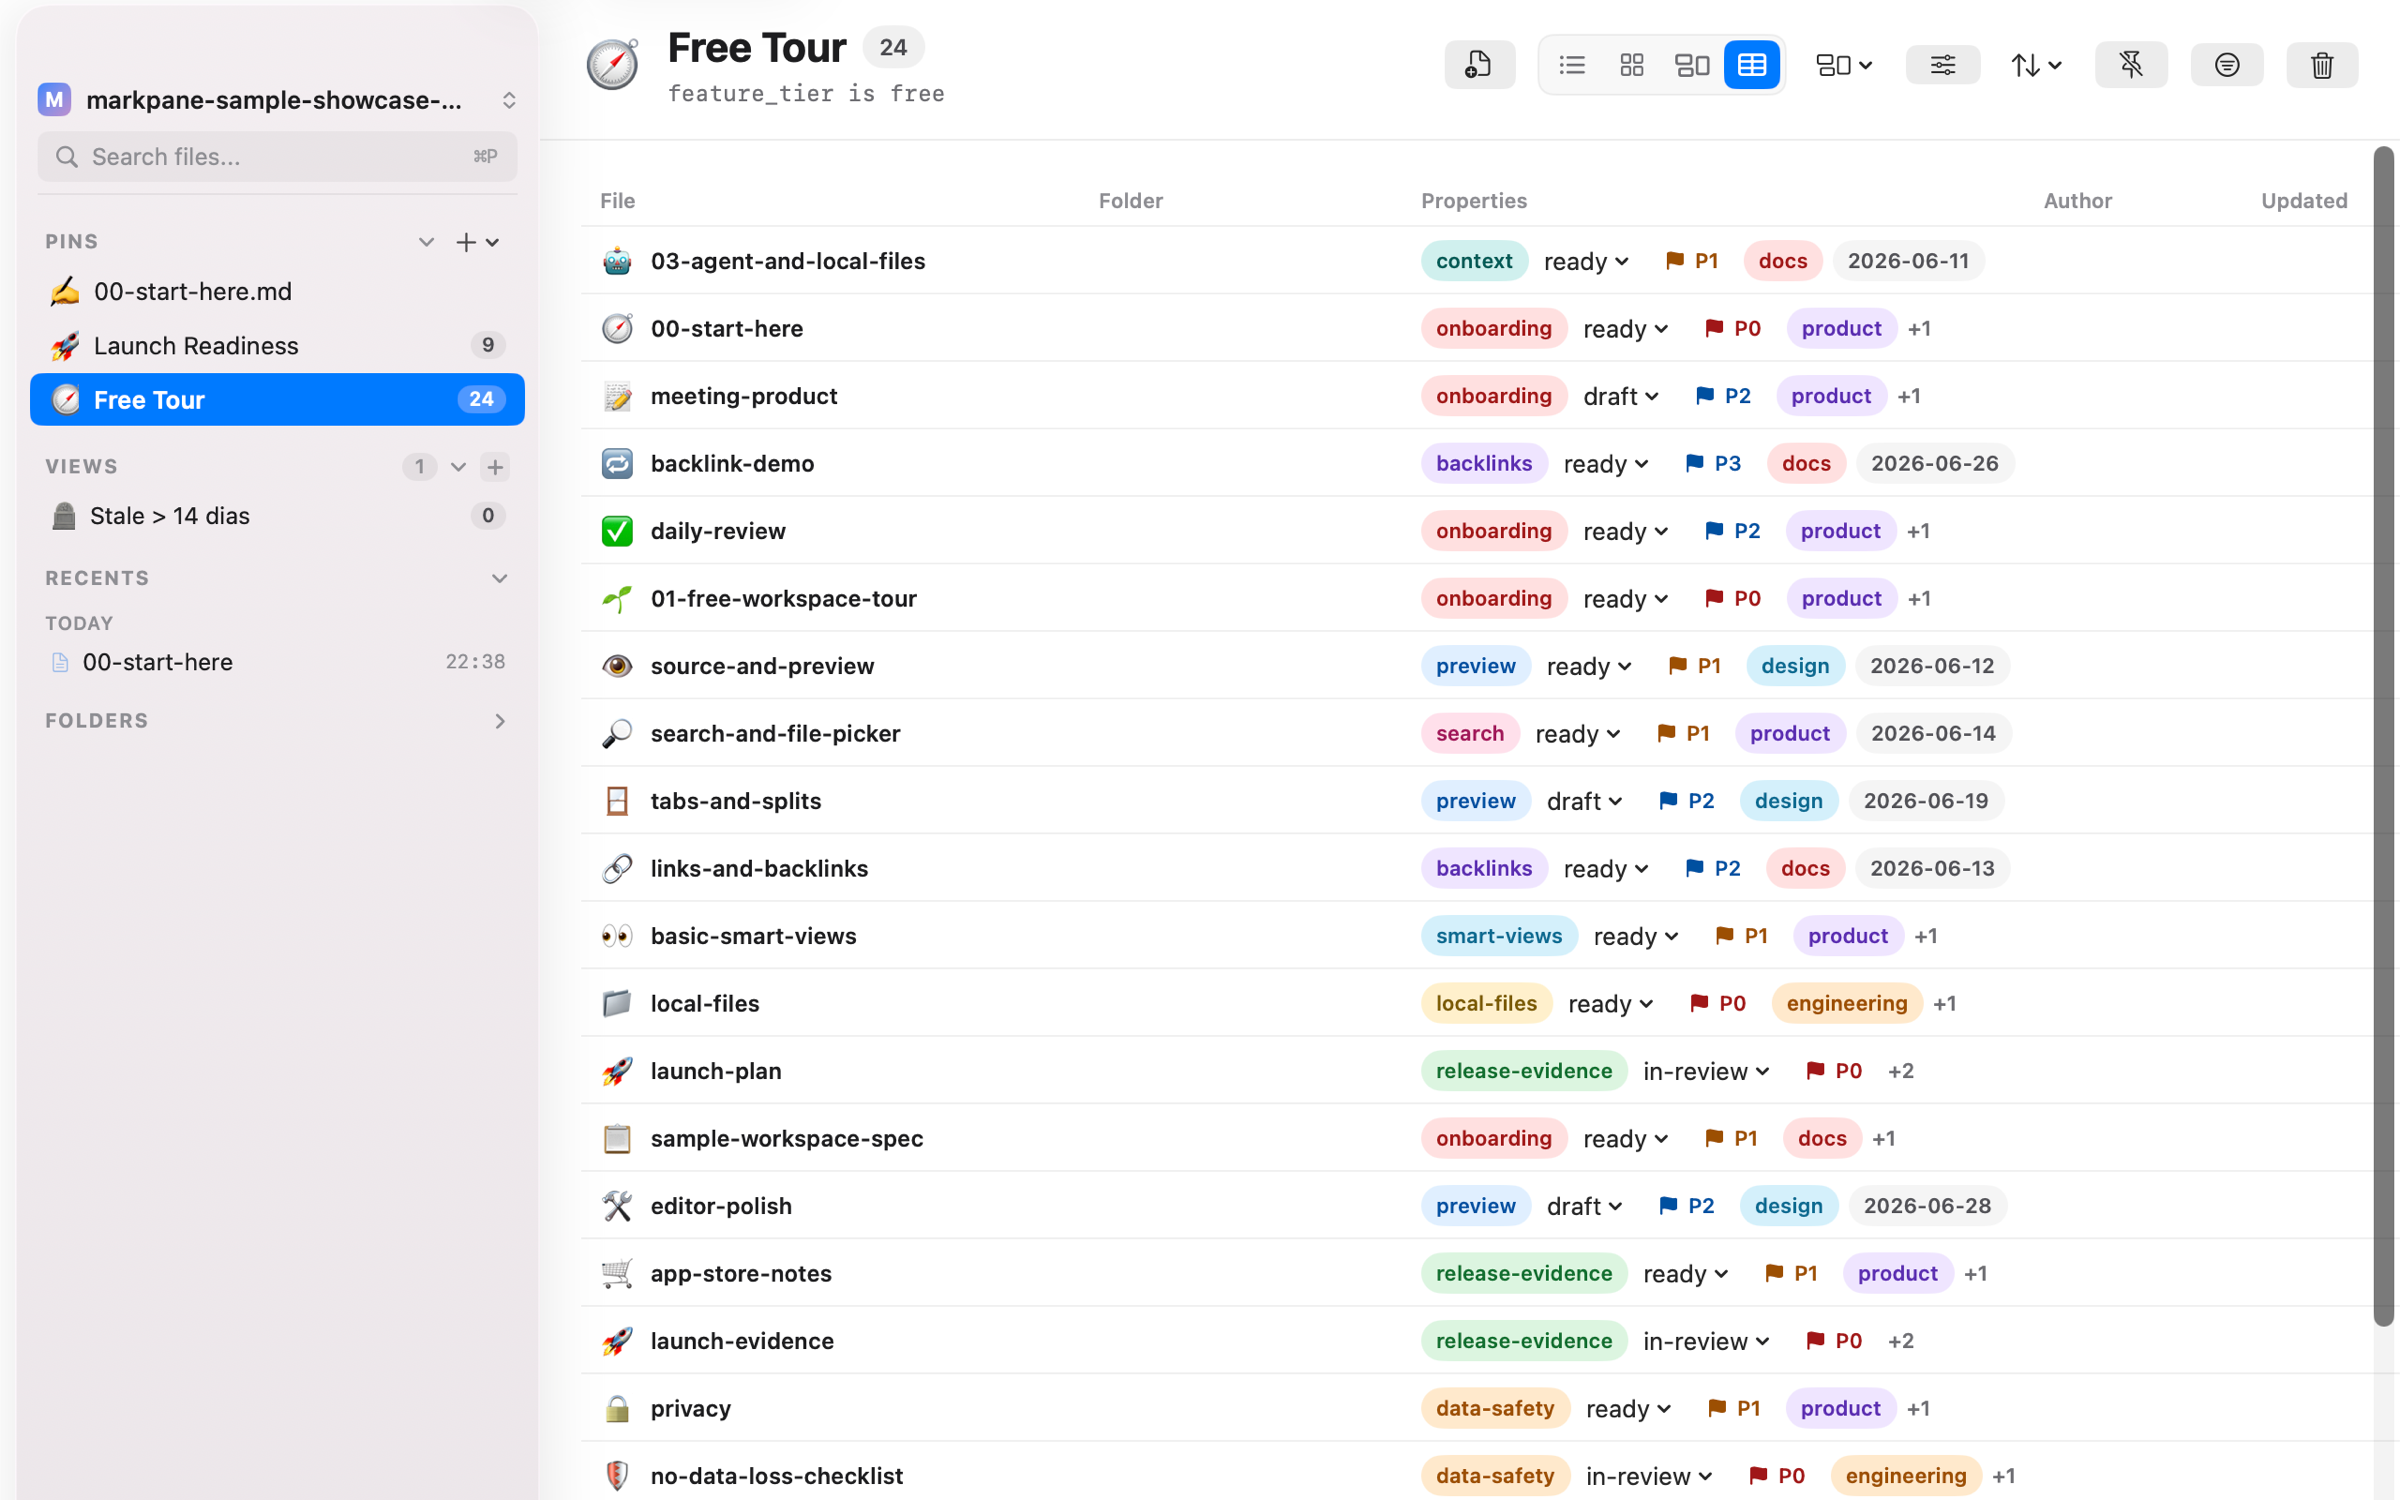Click the 2026-06-28 date on editor-polish
Screen dimensions: 2400x1500
tap(1927, 1206)
